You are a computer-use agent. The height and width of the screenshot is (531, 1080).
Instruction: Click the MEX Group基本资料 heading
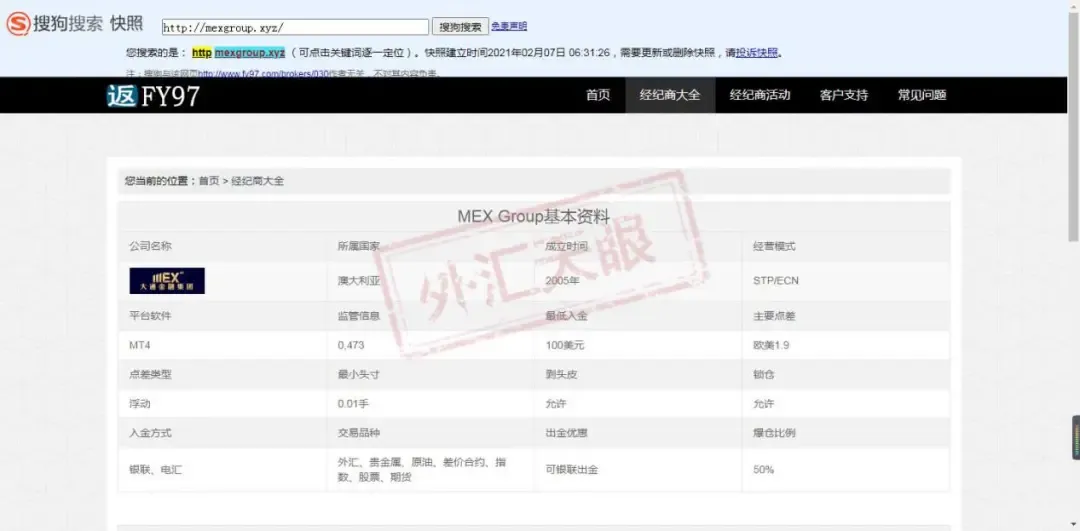click(534, 216)
